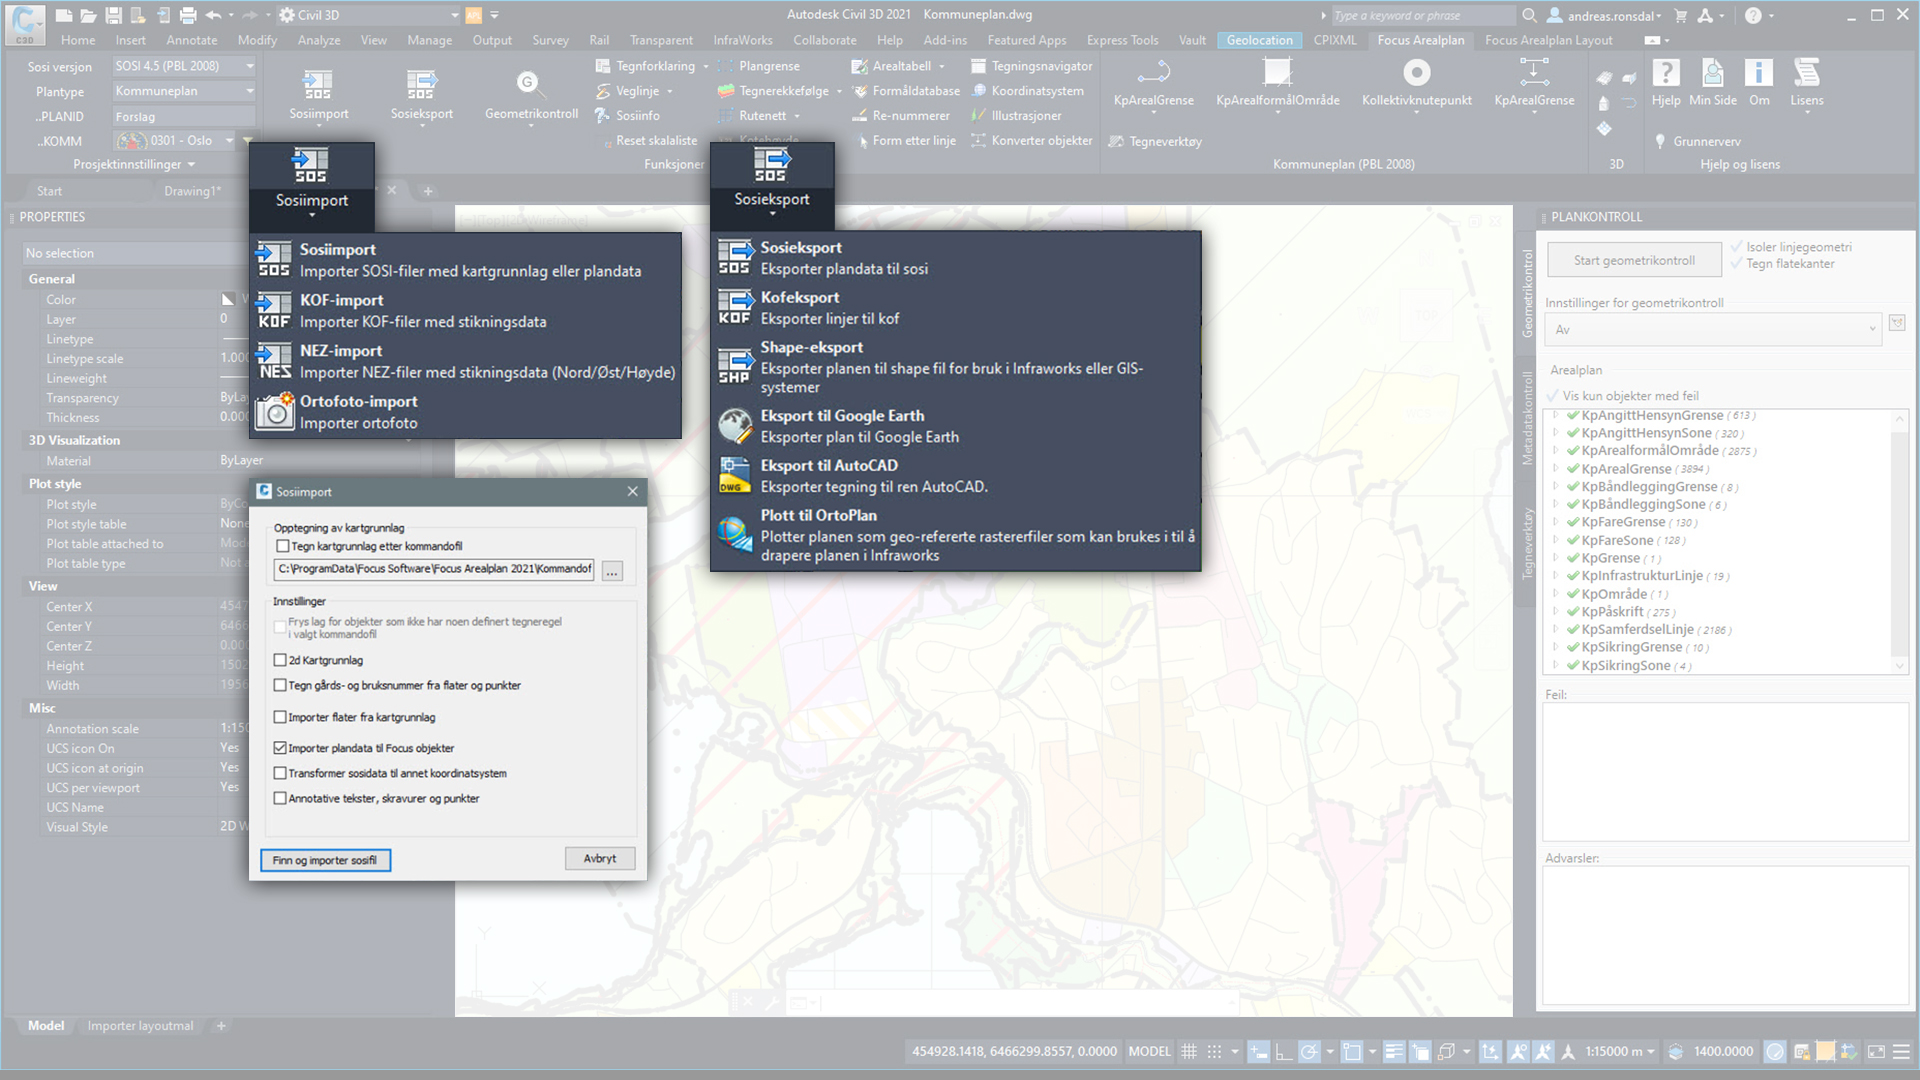Screen dimensions: 1920x1080
Task: Expand KpArealformålOmråde tree node
Action: pos(1555,451)
